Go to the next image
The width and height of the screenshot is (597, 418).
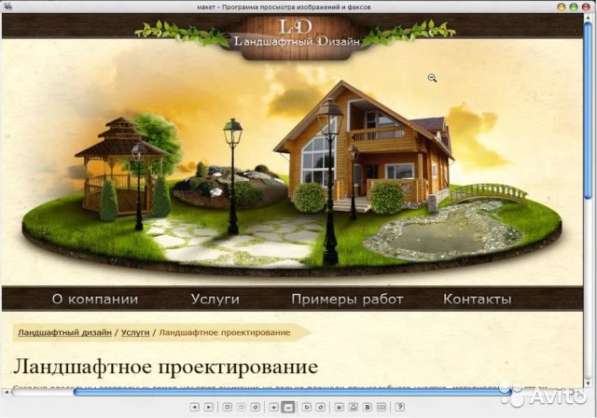tap(209, 407)
